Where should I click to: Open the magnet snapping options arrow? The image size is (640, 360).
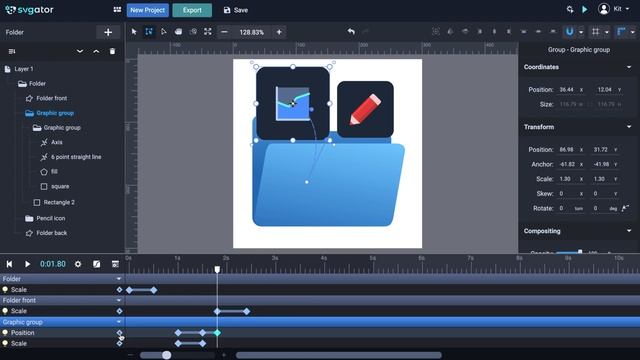pyautogui.click(x=581, y=32)
